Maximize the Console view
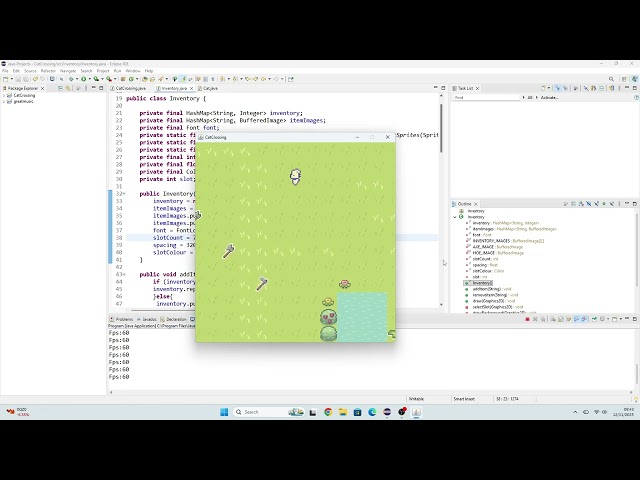Screen dimensions: 640x480 click(x=635, y=319)
